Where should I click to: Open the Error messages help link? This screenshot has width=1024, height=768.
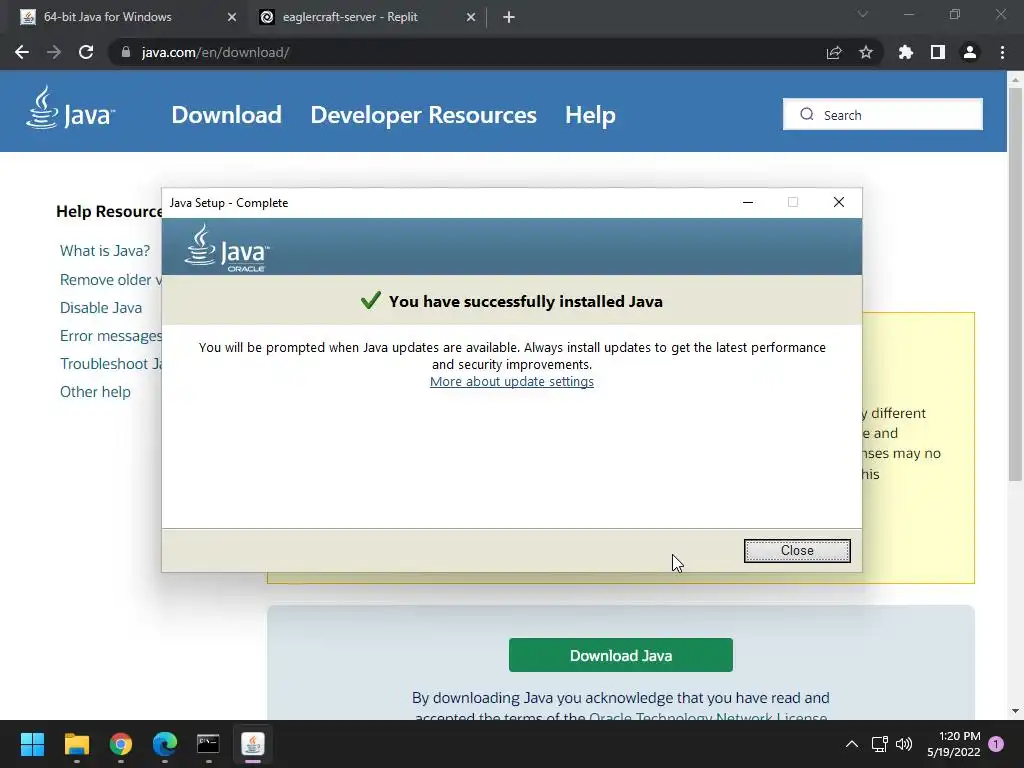111,336
